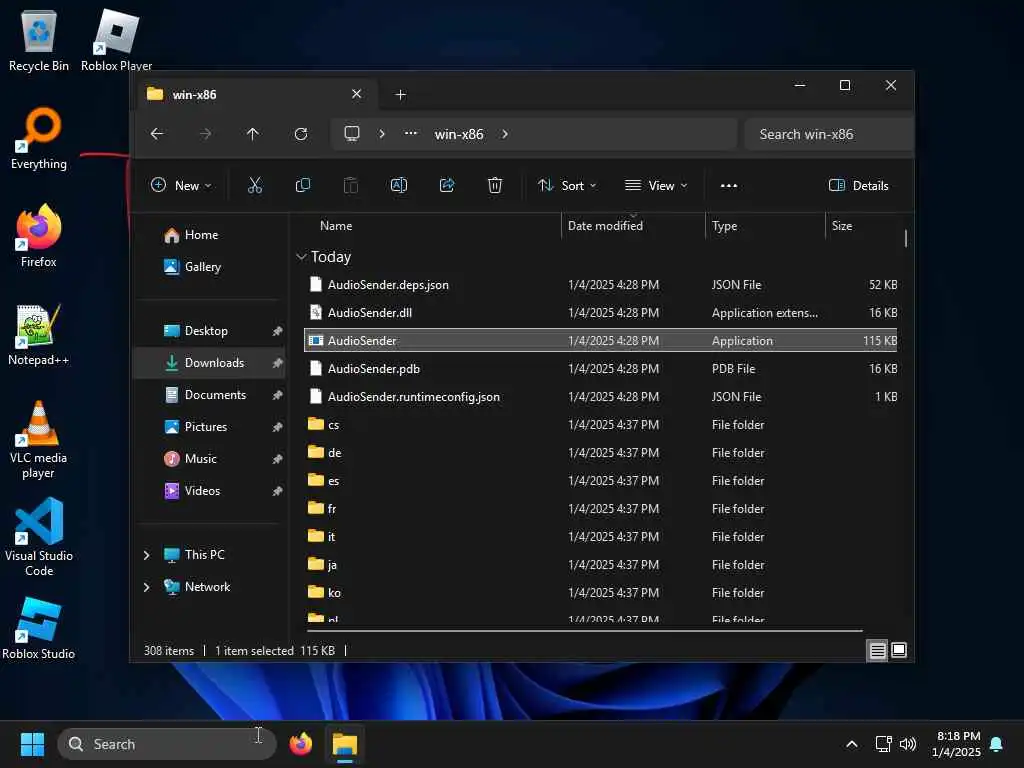Toggle the Details pane

click(x=858, y=185)
